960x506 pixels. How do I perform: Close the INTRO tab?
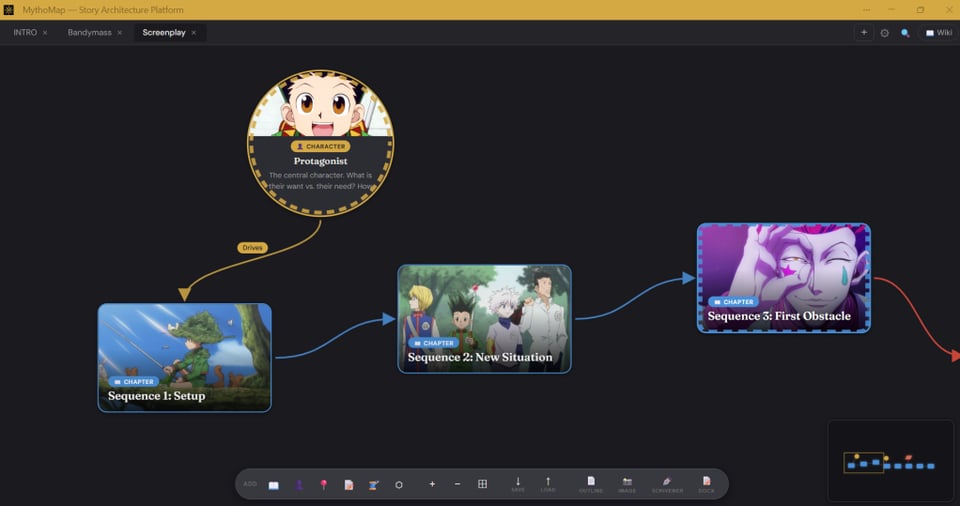pyautogui.click(x=45, y=33)
